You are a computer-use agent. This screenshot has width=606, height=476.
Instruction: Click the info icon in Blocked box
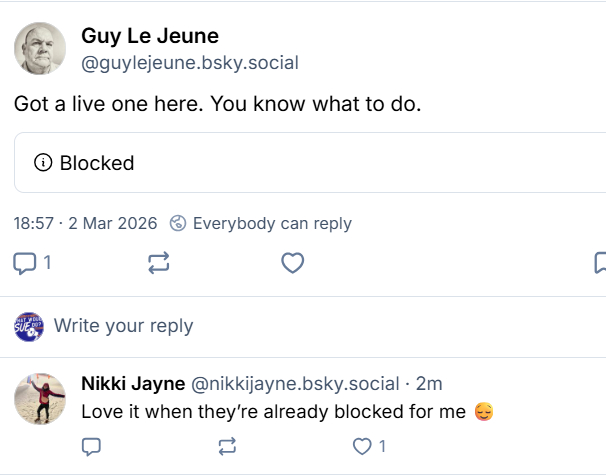tap(43, 163)
